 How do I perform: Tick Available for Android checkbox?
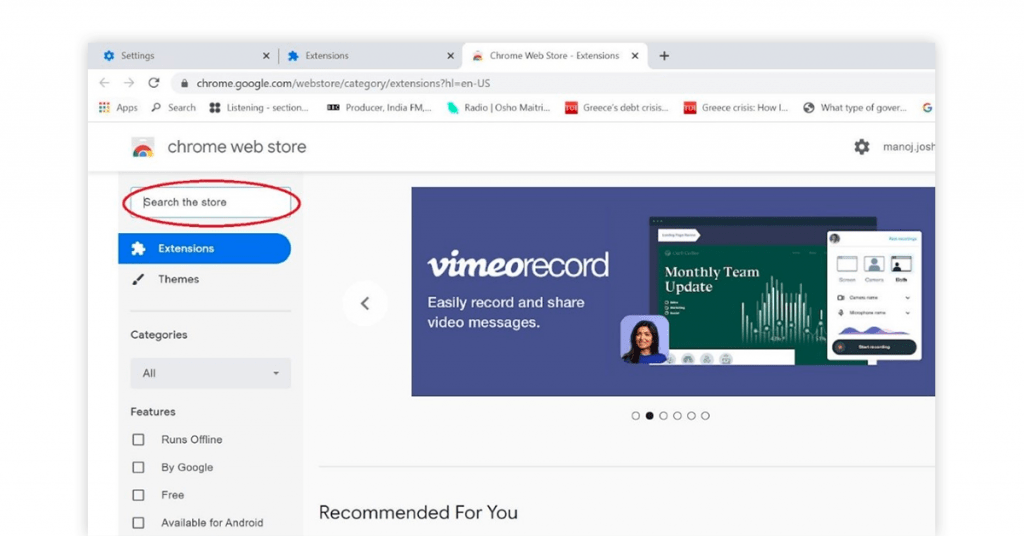(138, 523)
